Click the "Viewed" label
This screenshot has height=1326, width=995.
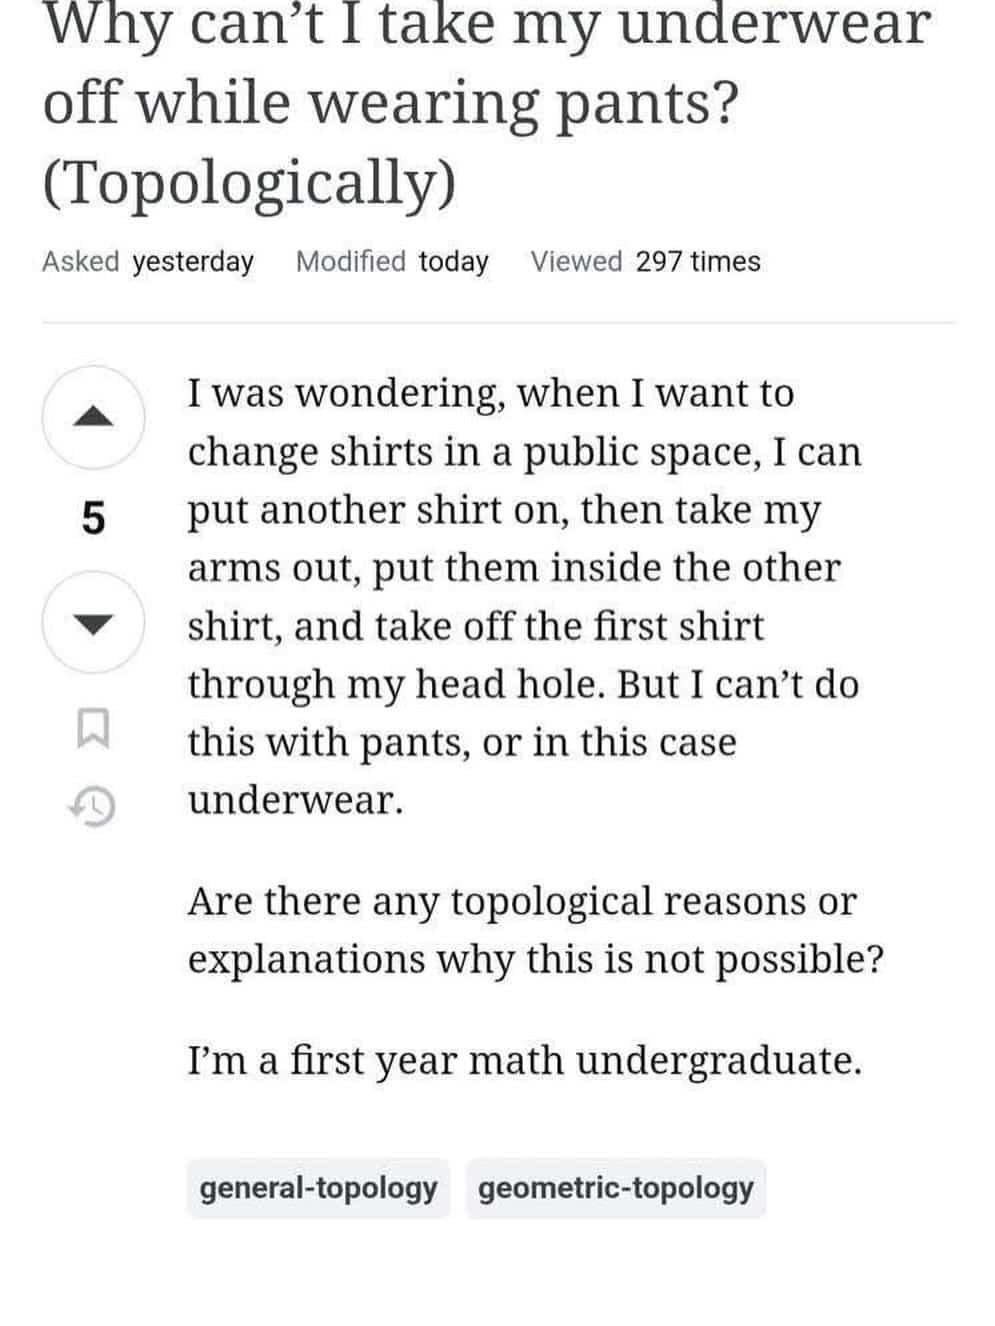(576, 262)
